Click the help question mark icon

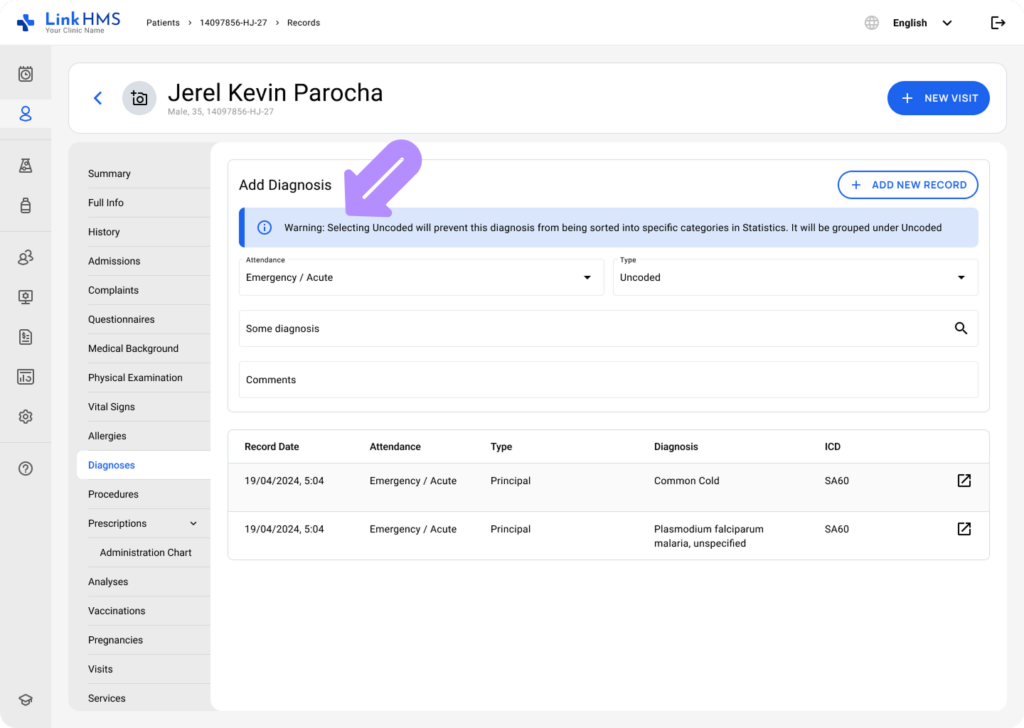pyautogui.click(x=25, y=467)
